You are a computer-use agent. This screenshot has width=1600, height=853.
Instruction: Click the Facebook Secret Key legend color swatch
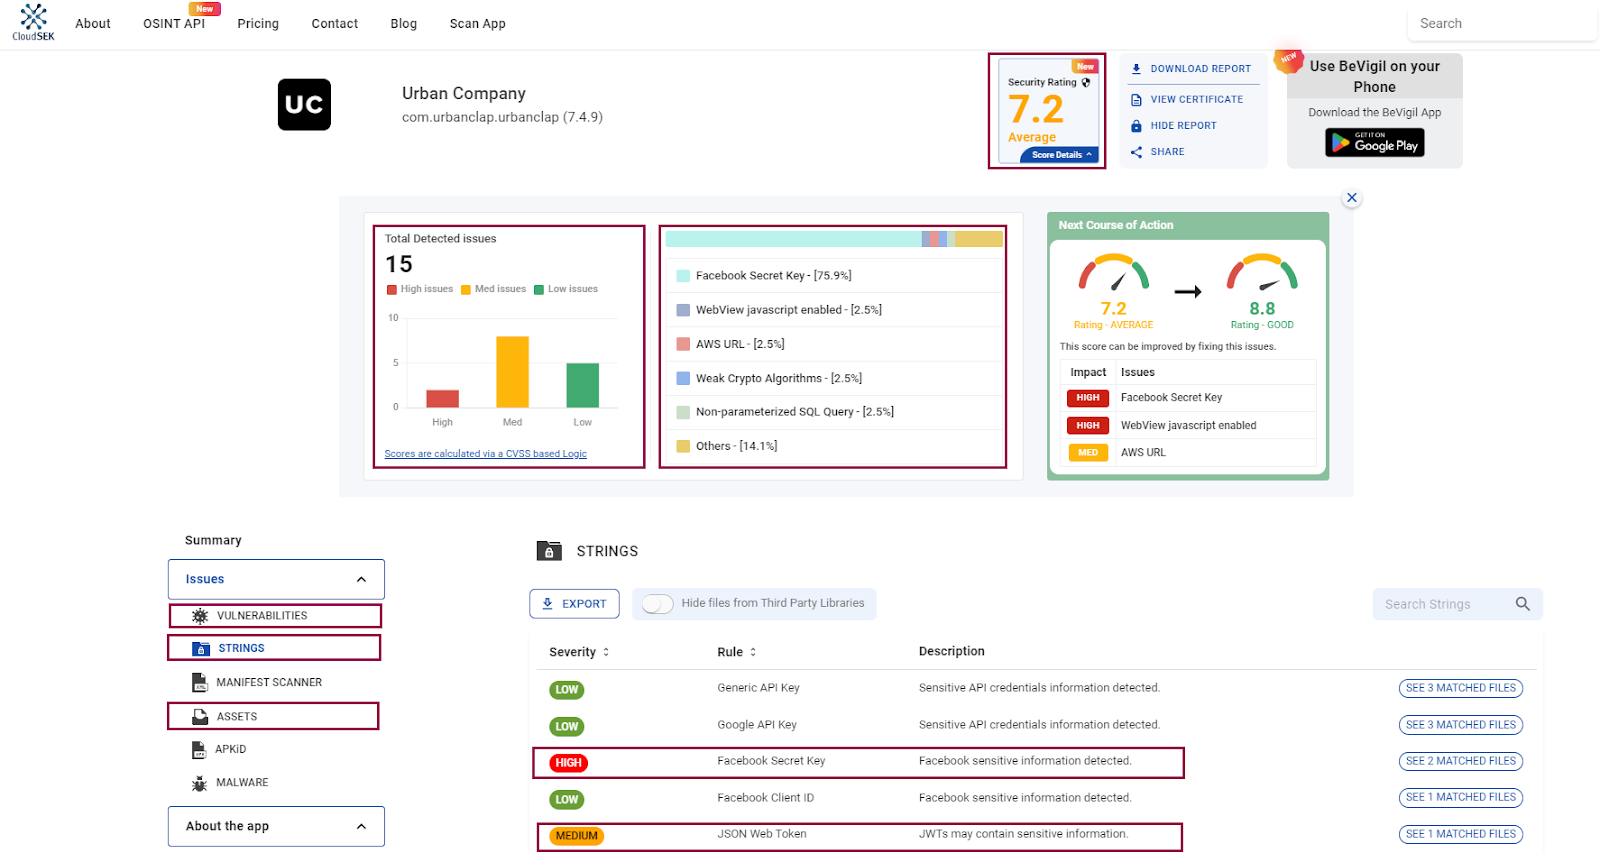coord(683,276)
